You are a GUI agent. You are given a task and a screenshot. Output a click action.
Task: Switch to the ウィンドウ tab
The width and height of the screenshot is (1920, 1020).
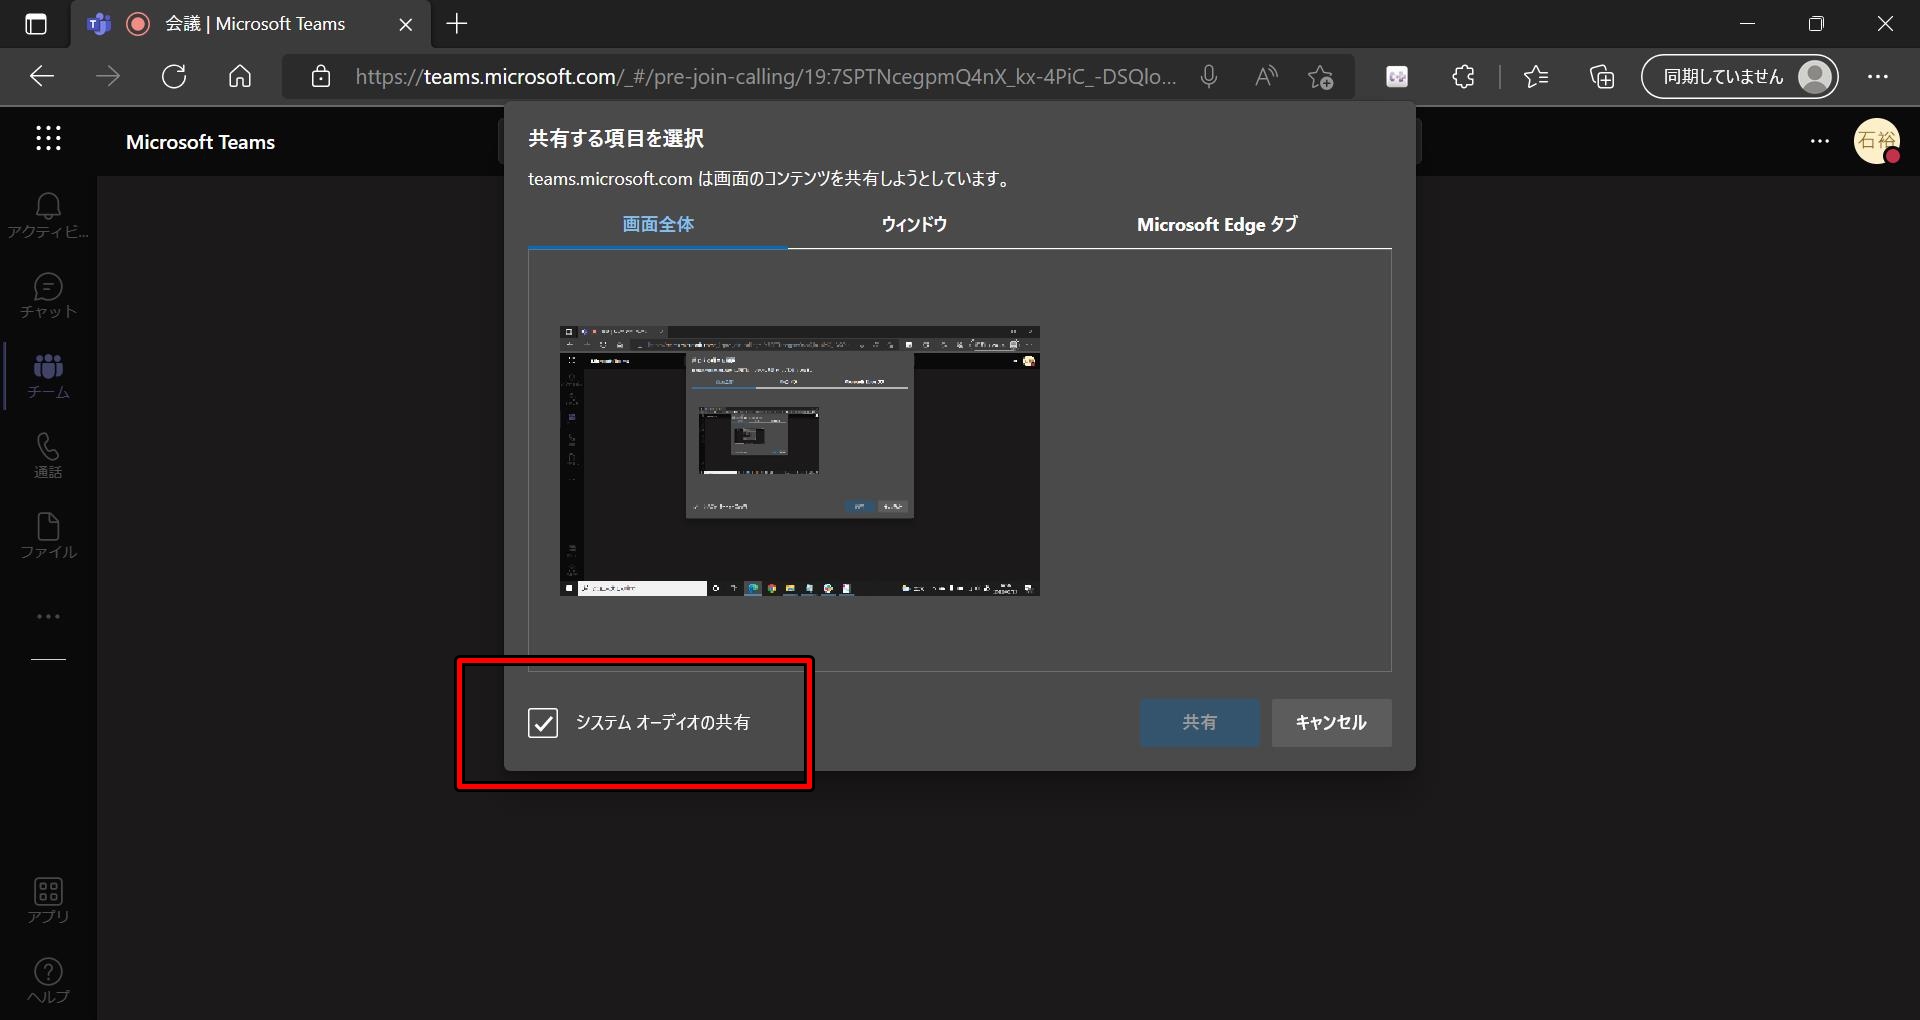pos(913,224)
